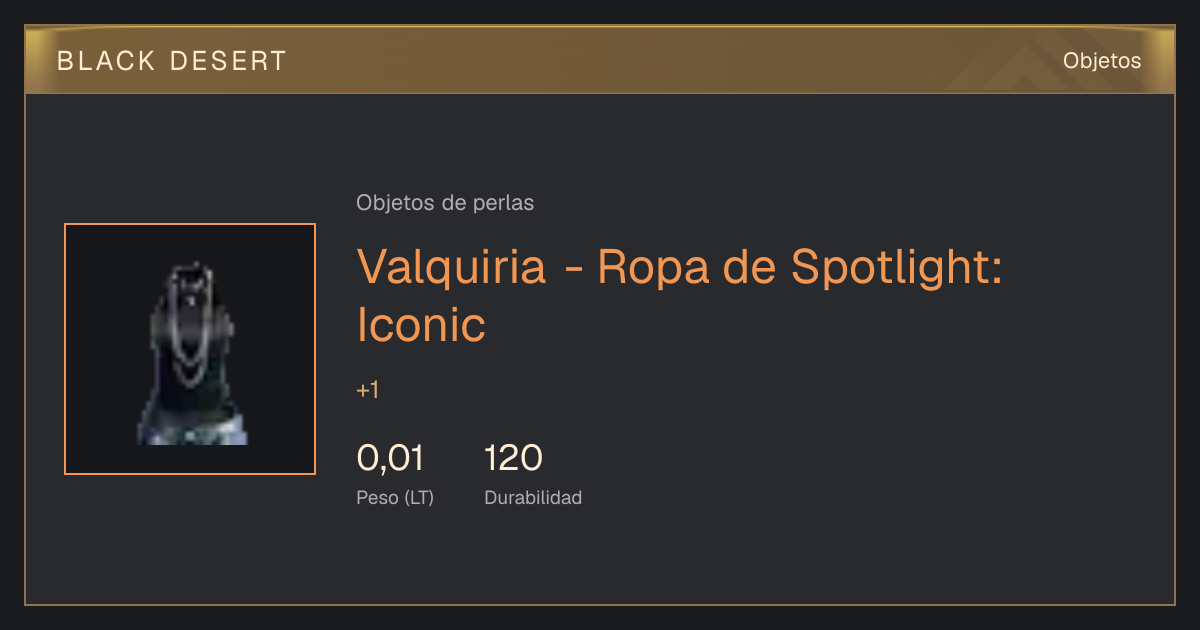1200x630 pixels.
Task: Click the gold header banner center
Action: pyautogui.click(x=600, y=61)
